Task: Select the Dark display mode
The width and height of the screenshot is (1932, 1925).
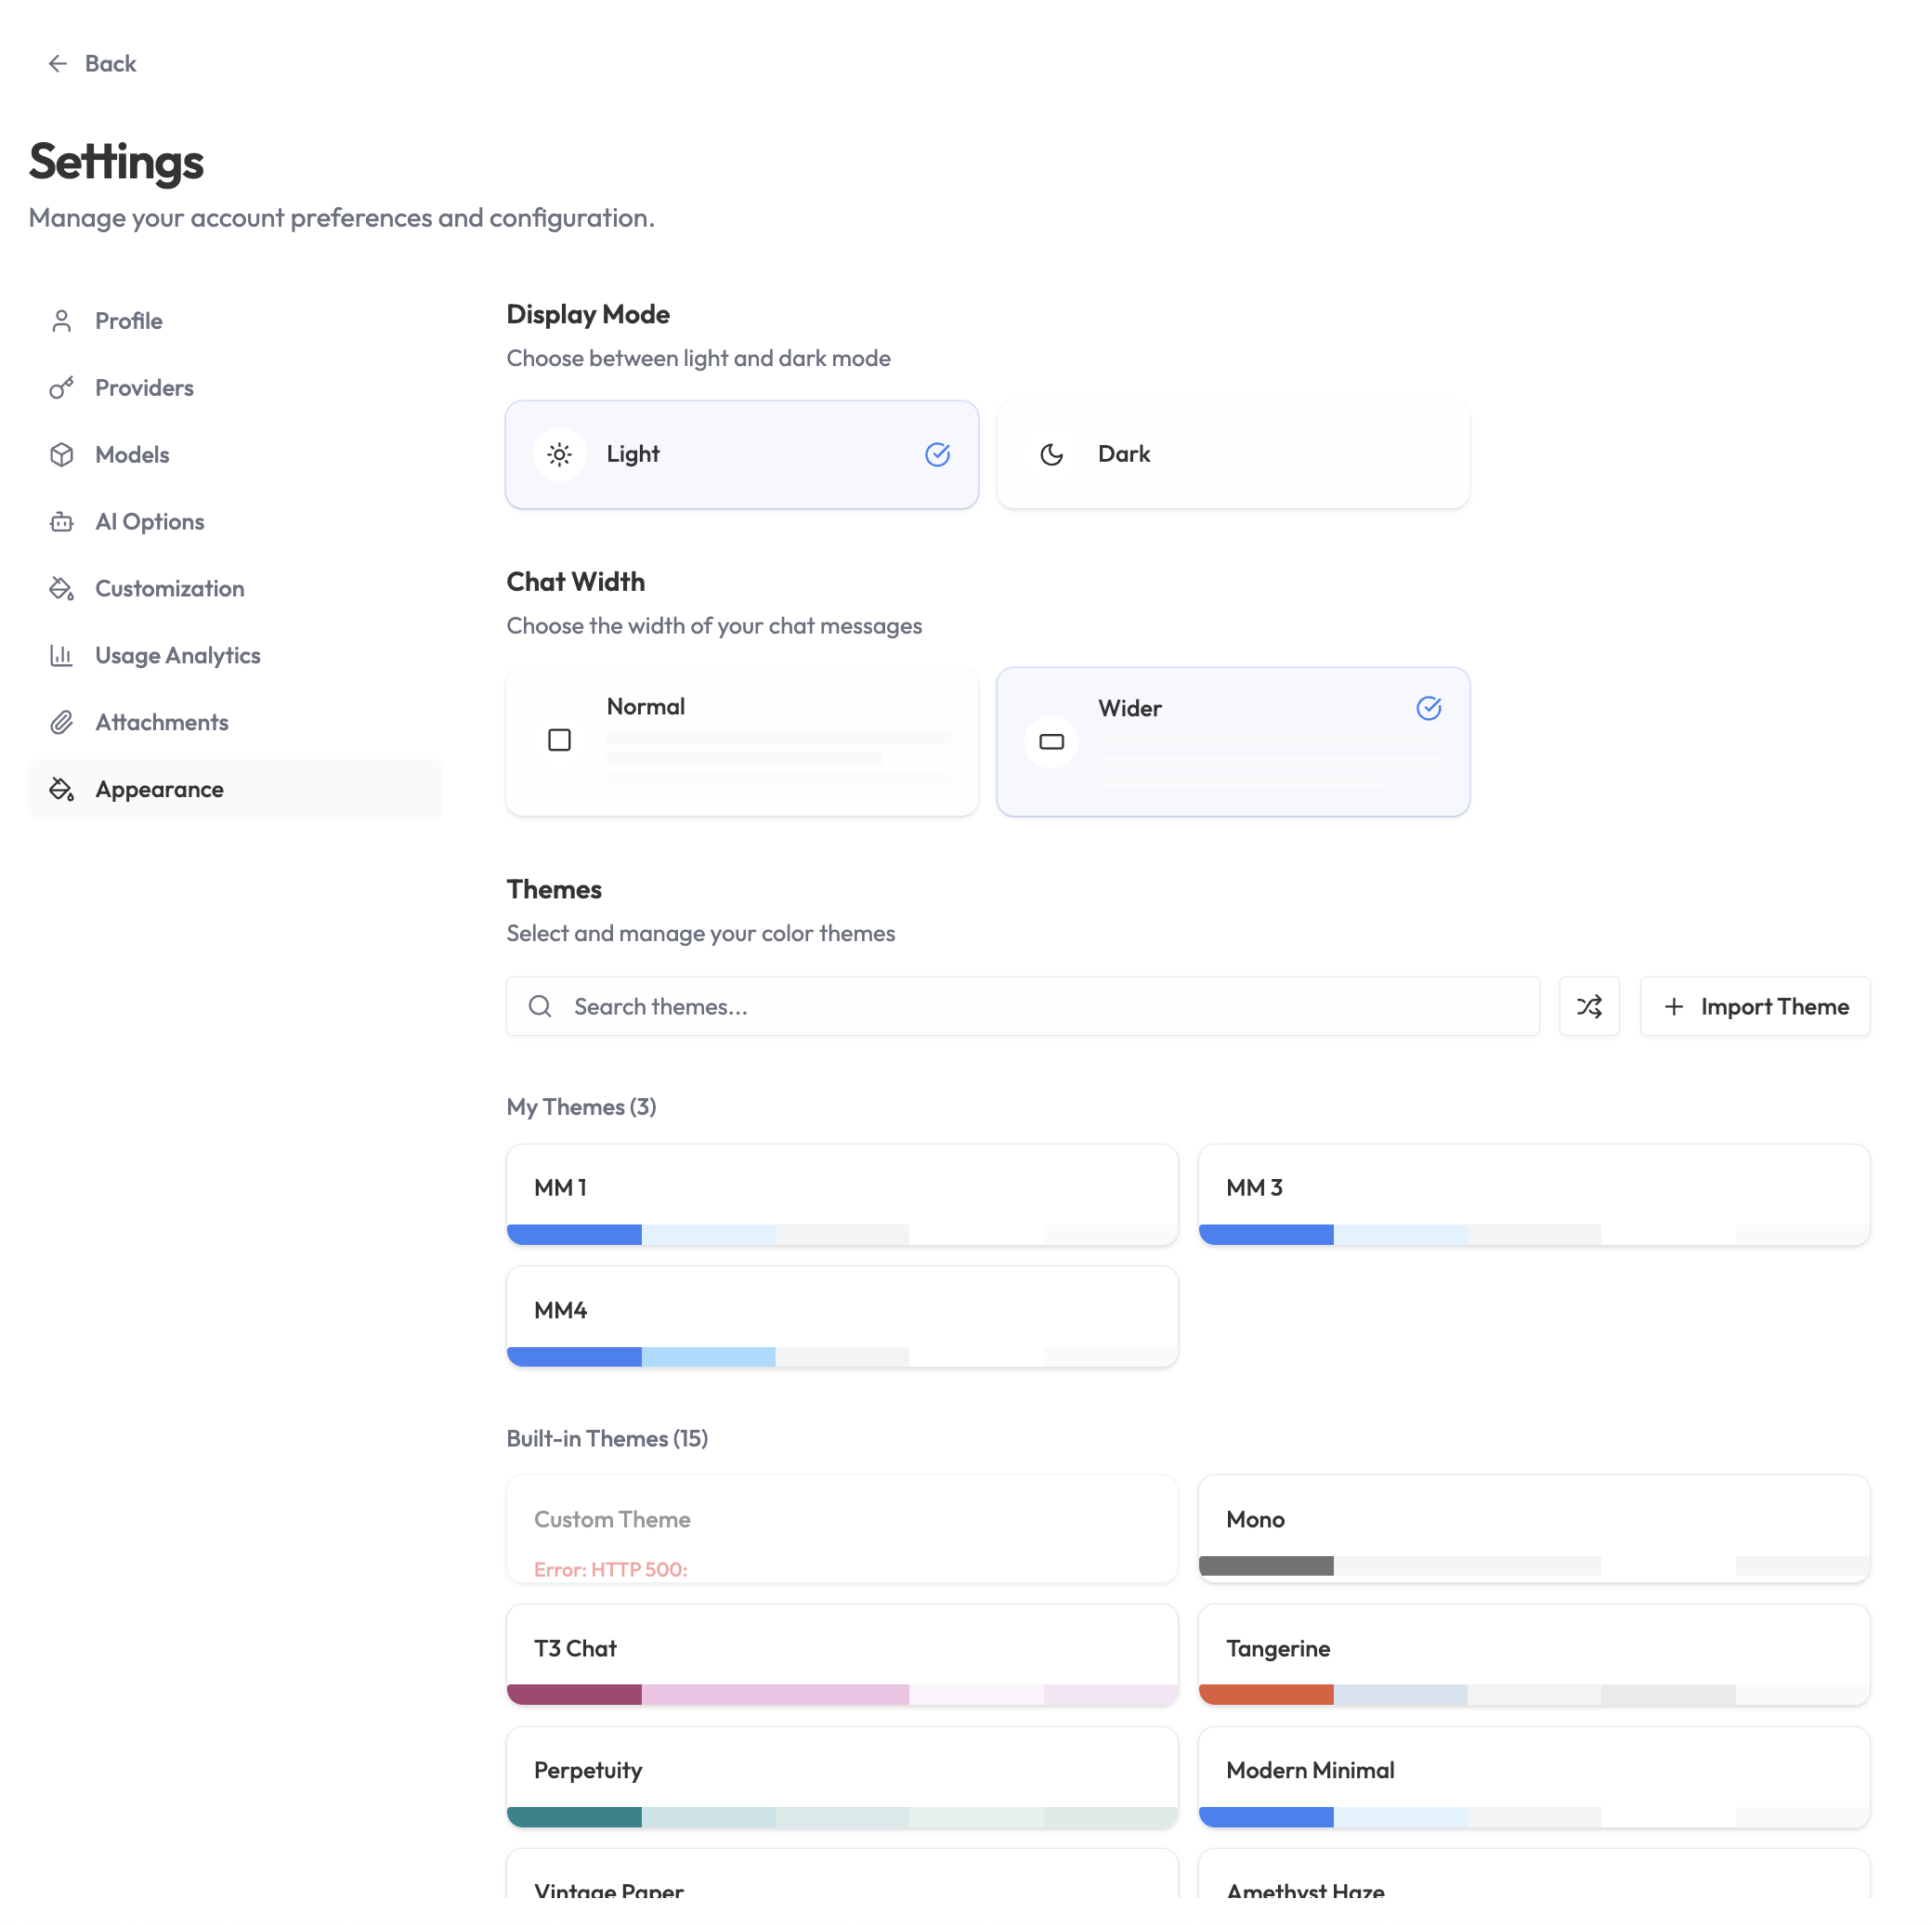Action: [1232, 455]
